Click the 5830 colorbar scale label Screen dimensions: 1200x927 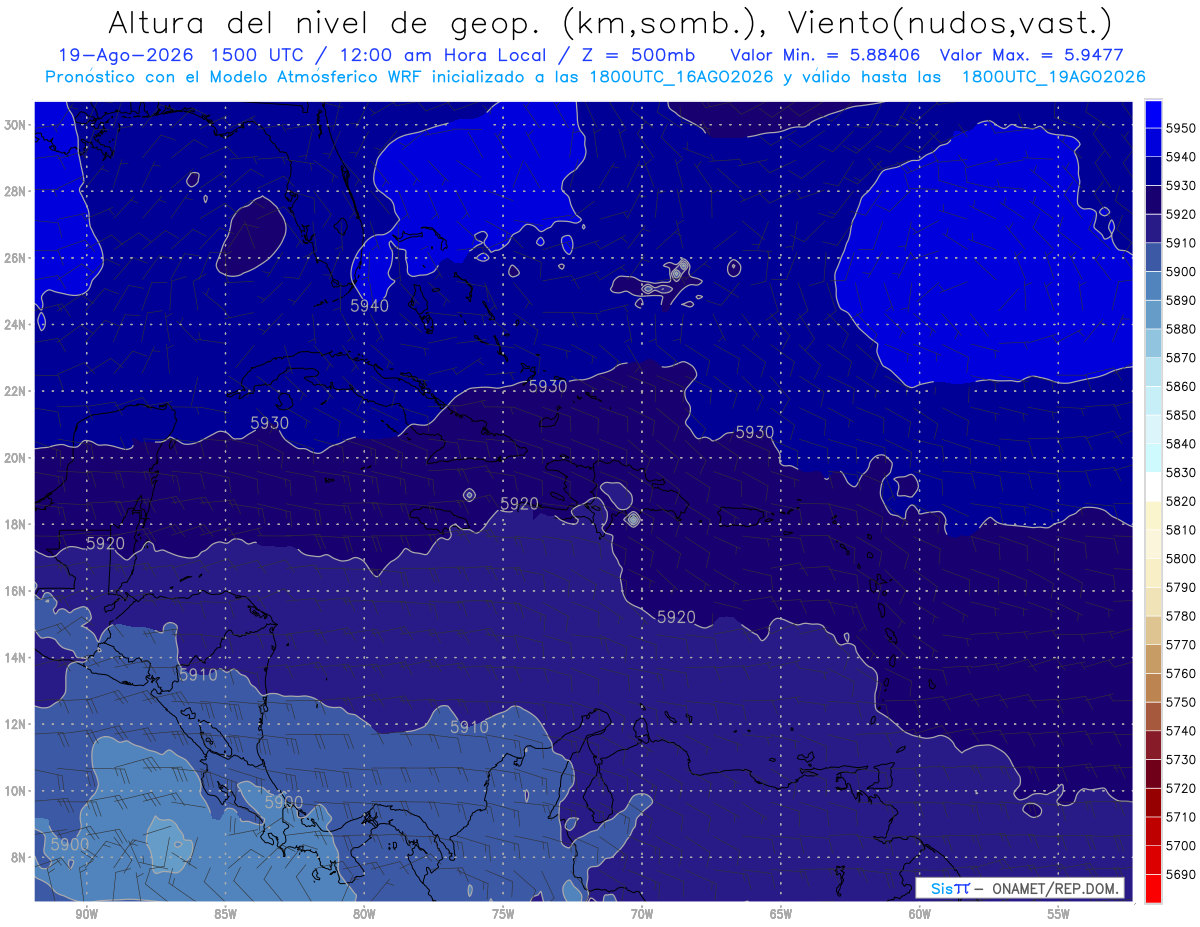(x=1181, y=472)
